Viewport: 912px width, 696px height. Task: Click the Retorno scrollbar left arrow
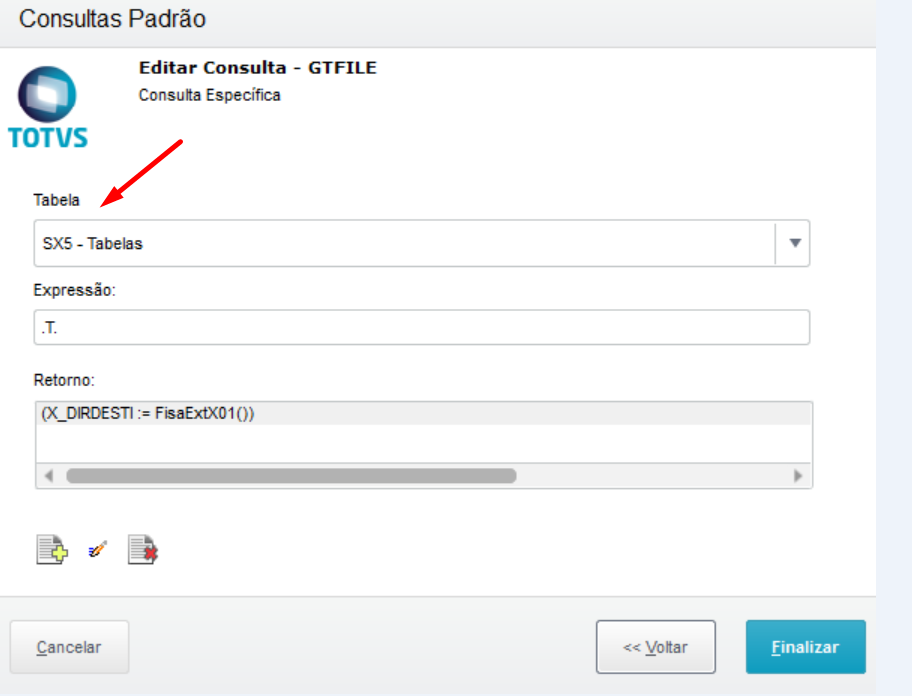tap(48, 476)
